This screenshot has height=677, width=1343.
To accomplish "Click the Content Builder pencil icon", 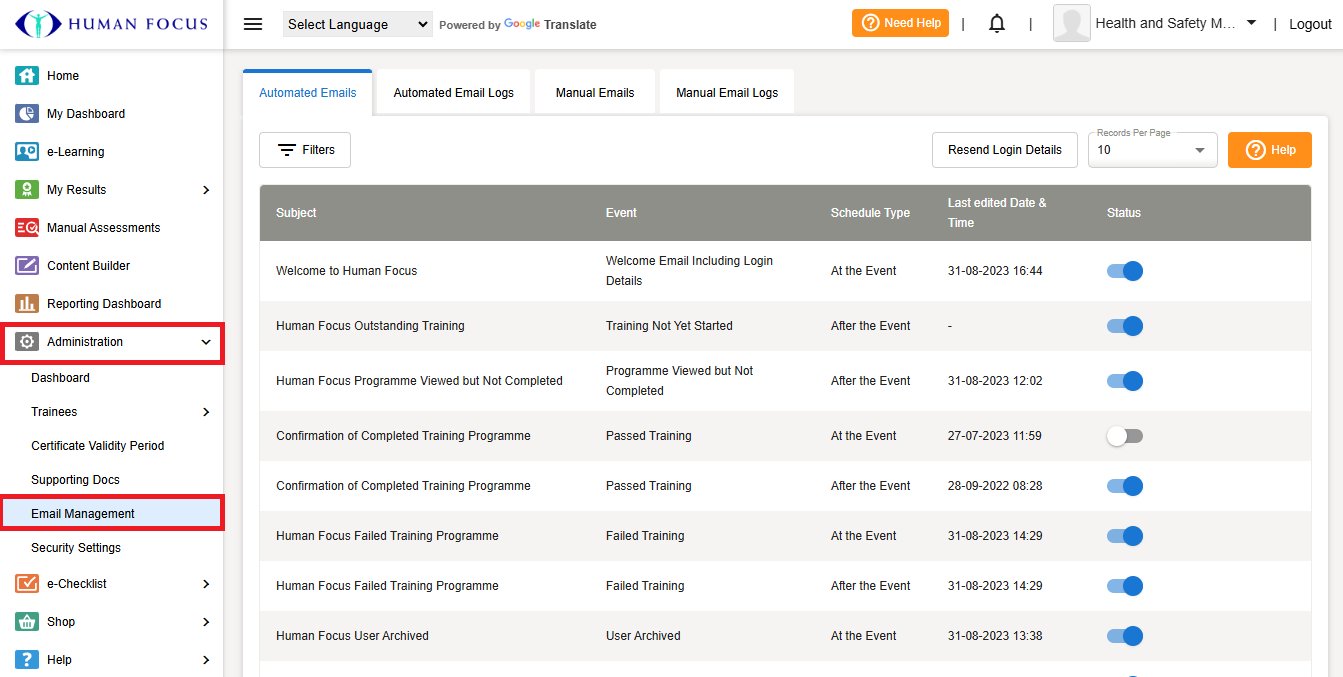I will [x=27, y=266].
